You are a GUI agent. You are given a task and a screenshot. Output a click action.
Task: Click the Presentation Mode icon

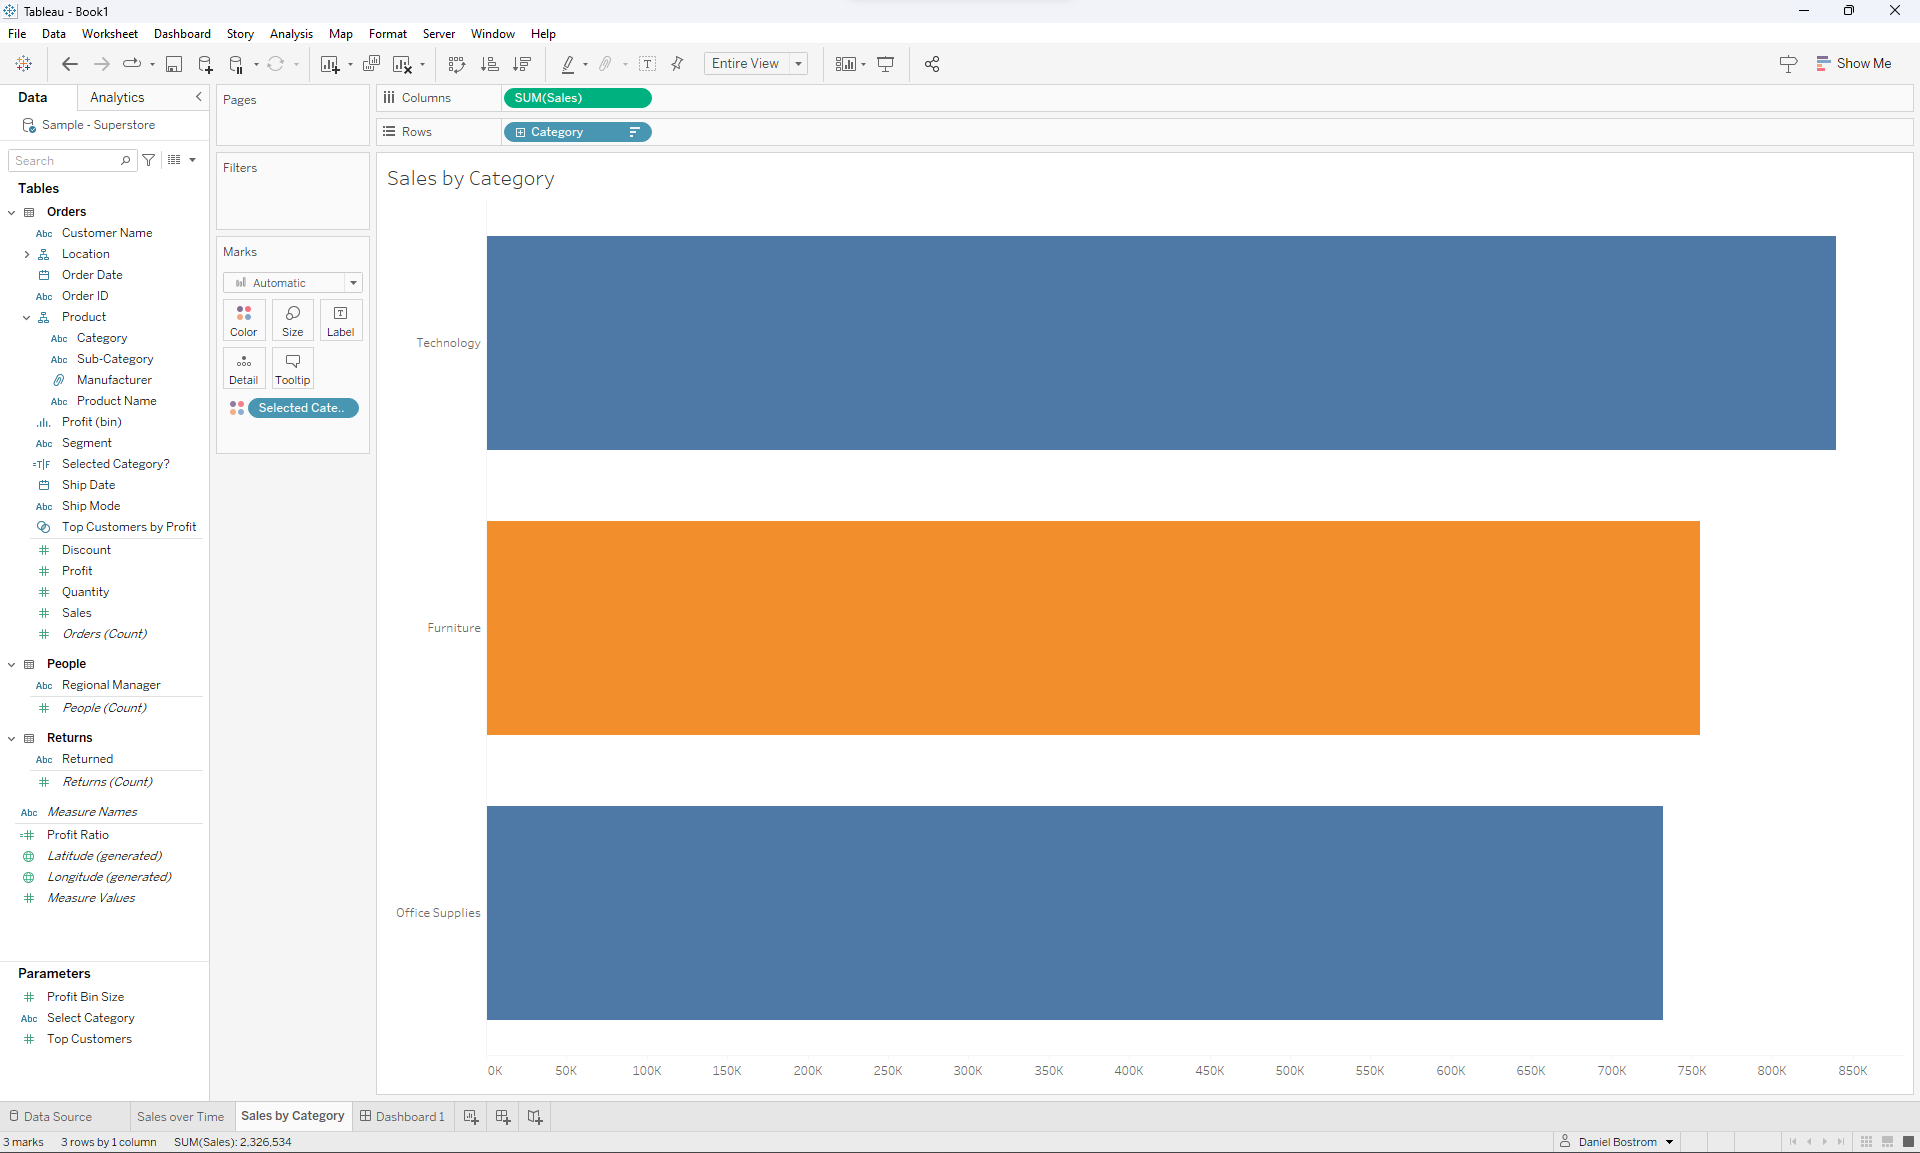coord(886,64)
